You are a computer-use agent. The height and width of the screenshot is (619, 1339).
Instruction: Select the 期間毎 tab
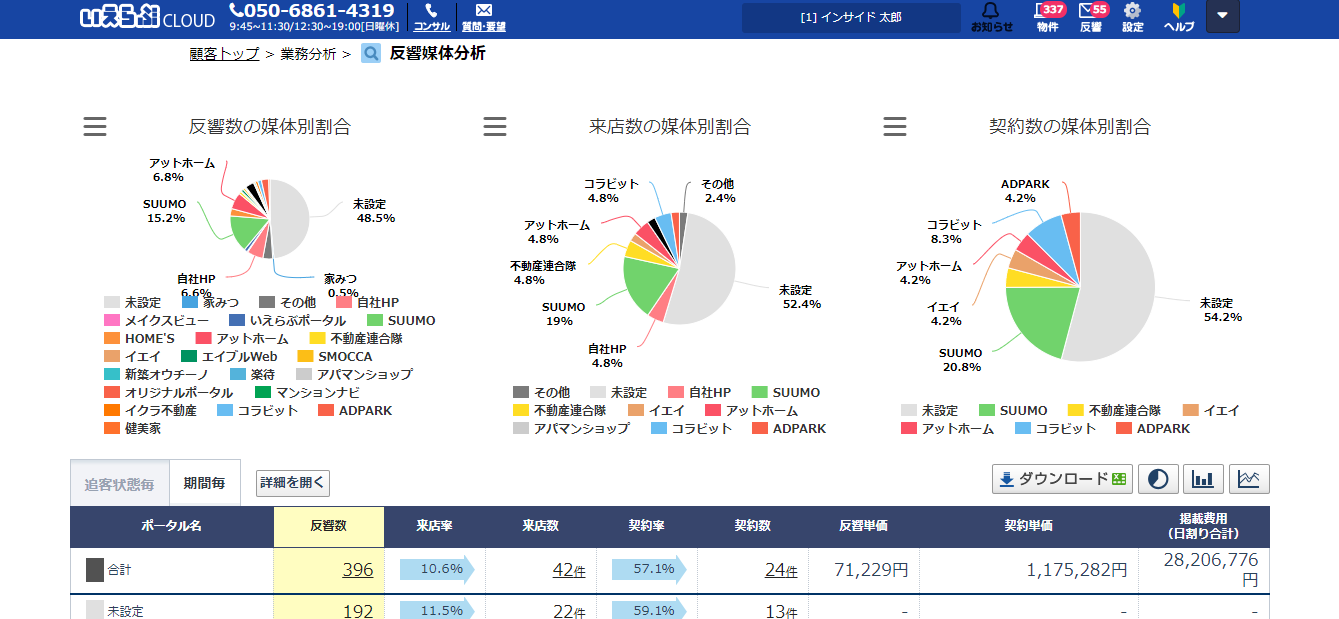pyautogui.click(x=204, y=484)
